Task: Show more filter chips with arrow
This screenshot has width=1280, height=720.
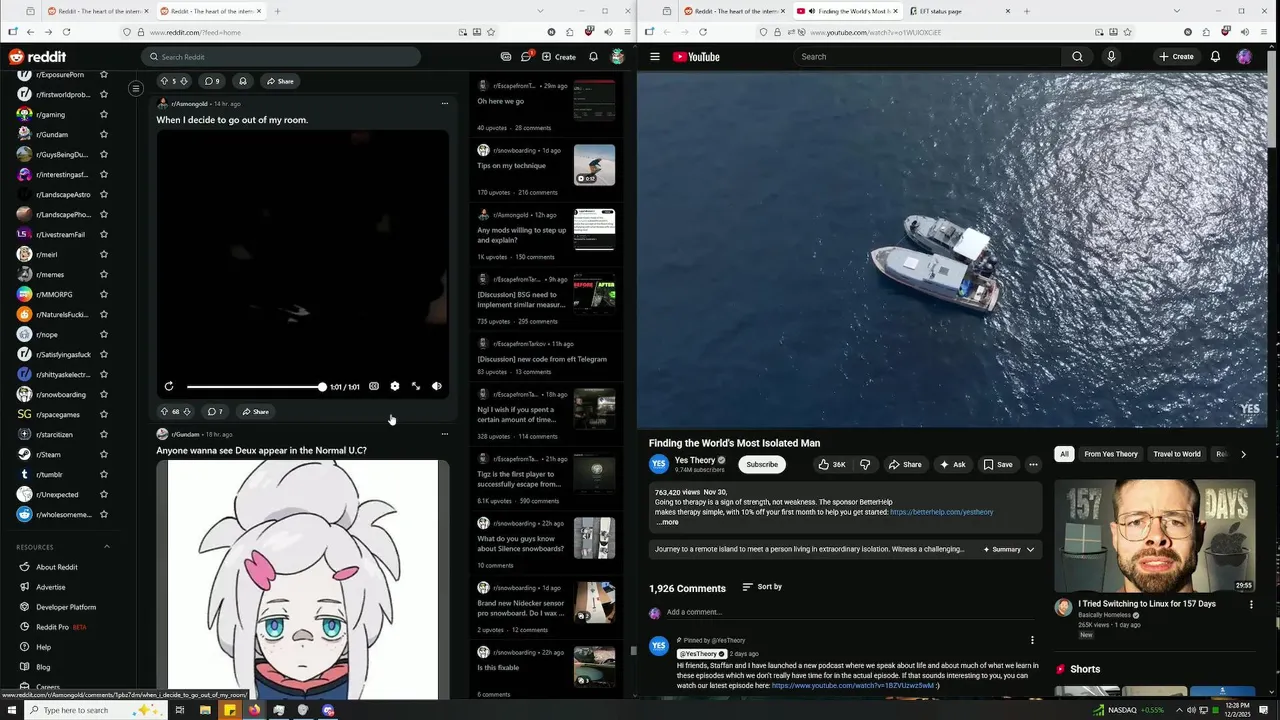Action: (1243, 454)
